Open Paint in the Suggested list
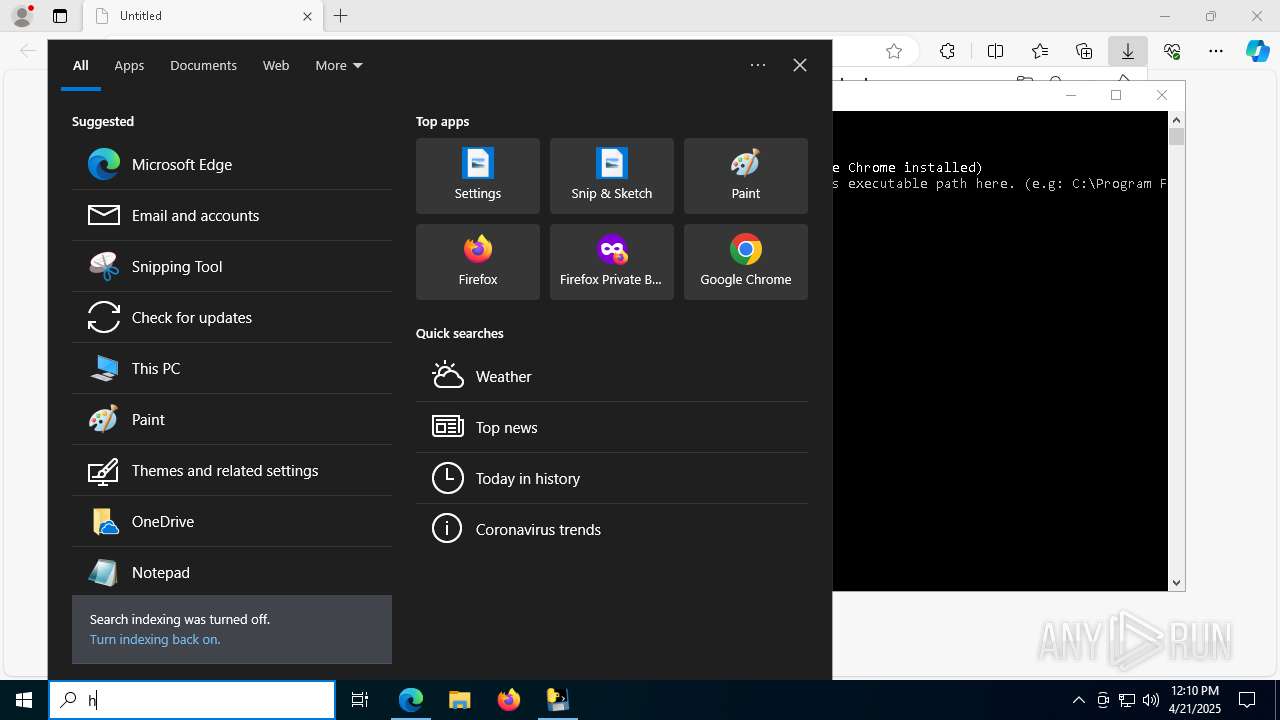The image size is (1280, 720). [232, 419]
